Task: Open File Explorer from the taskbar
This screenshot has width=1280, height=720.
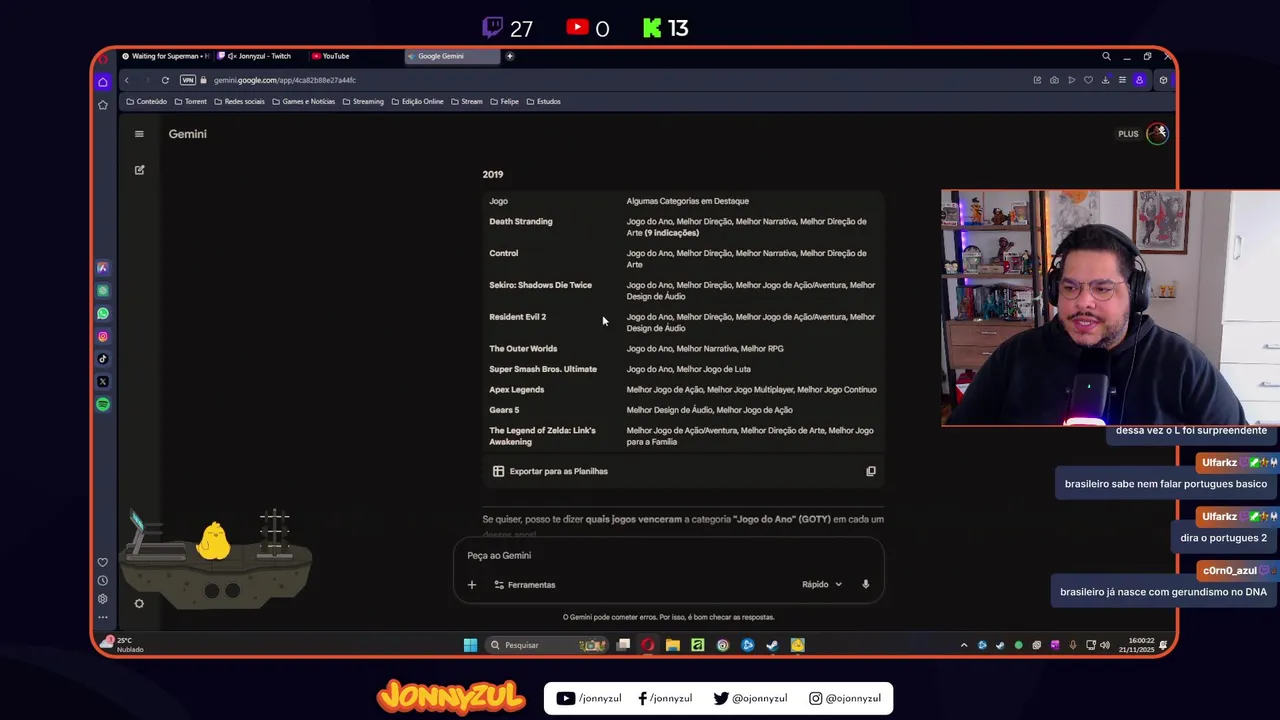Action: point(673,645)
